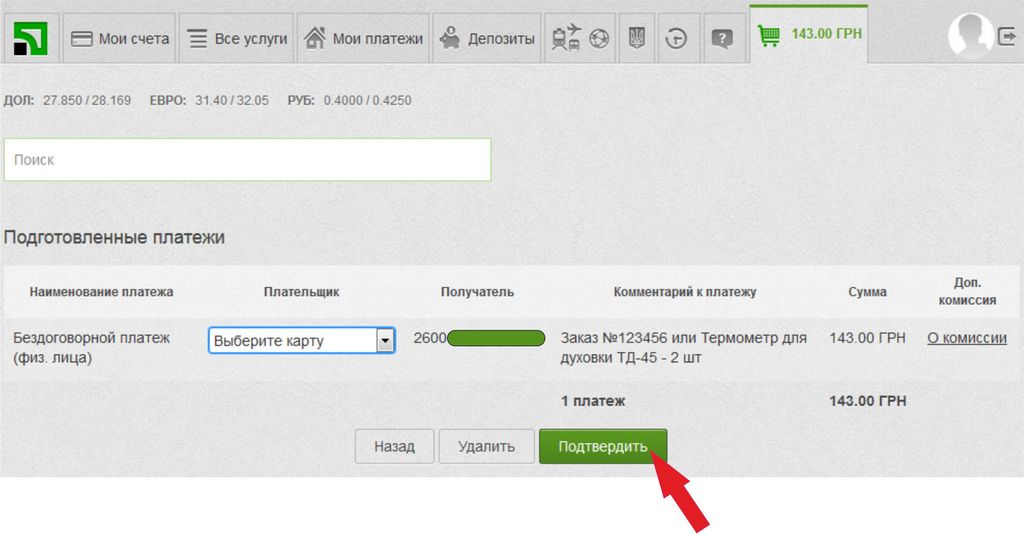Click the recipient account starting with 2600
Image resolution: width=1024 pixels, height=534 pixels.
click(x=479, y=338)
